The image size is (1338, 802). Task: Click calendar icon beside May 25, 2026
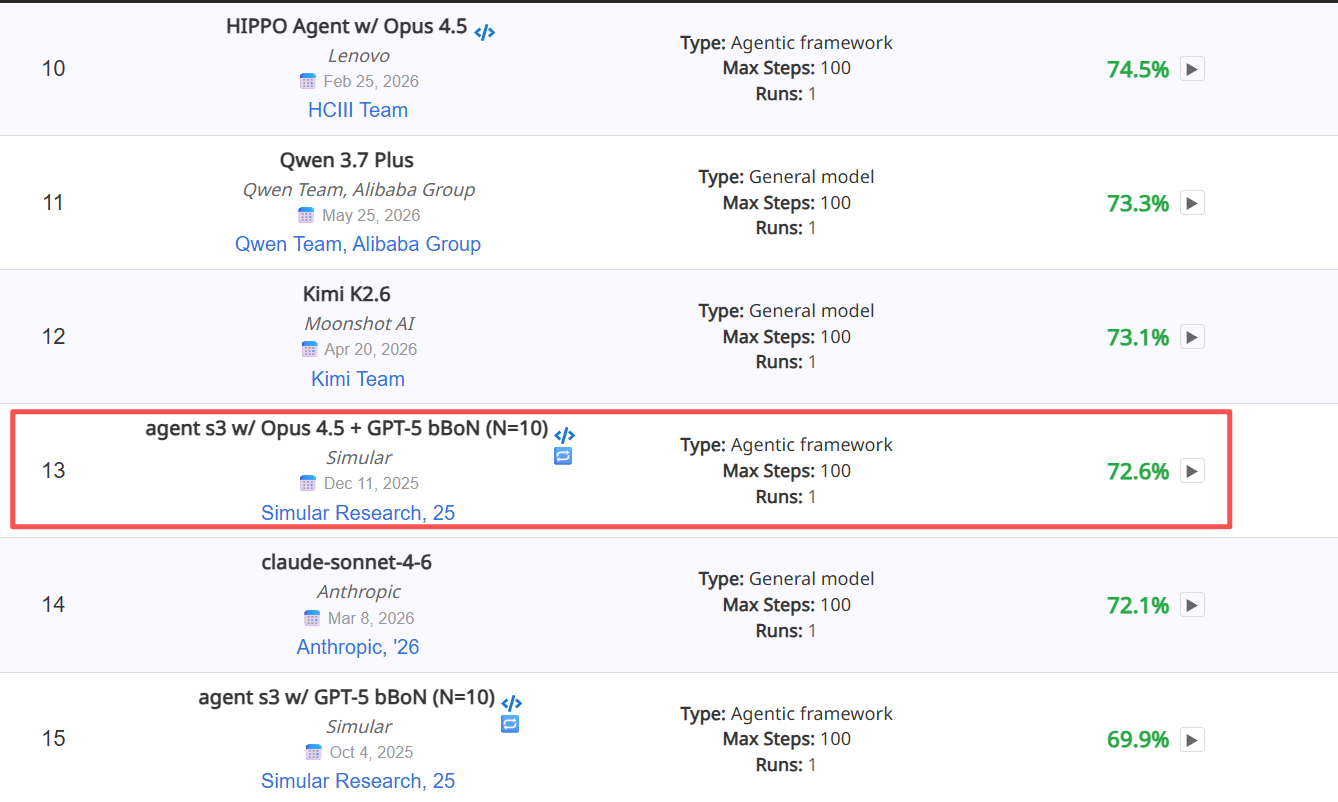306,215
